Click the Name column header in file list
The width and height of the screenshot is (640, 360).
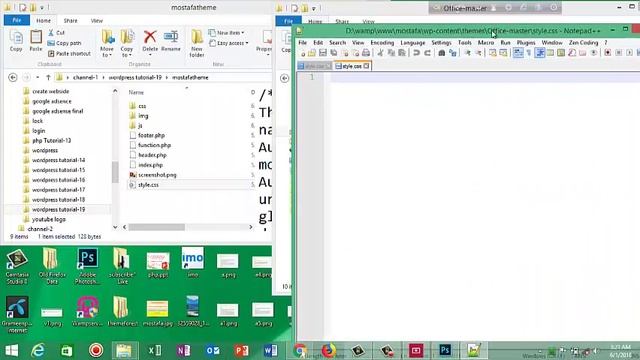tap(136, 93)
